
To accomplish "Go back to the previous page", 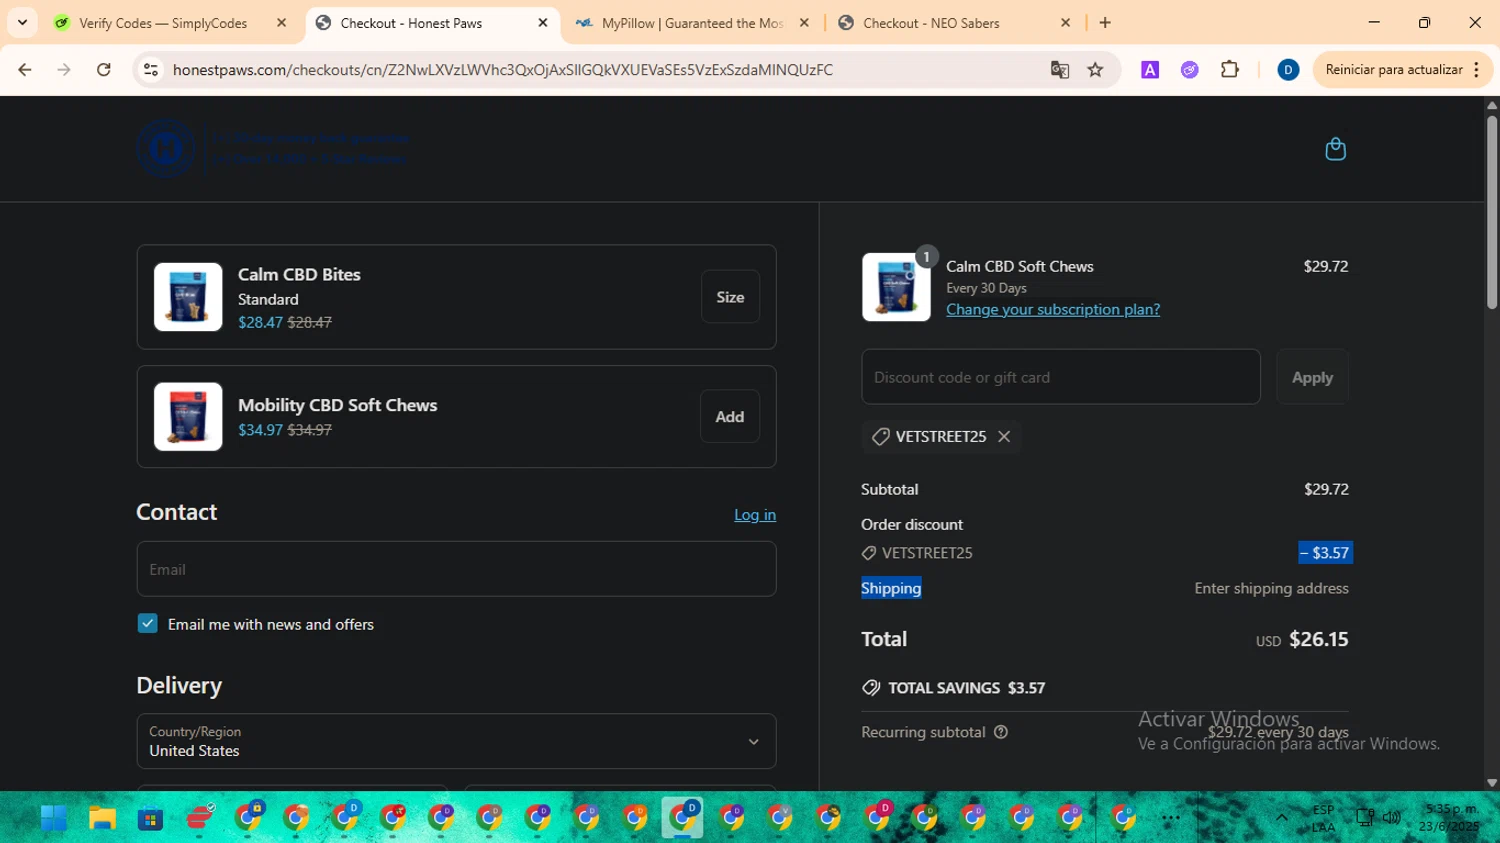I will pyautogui.click(x=25, y=70).
